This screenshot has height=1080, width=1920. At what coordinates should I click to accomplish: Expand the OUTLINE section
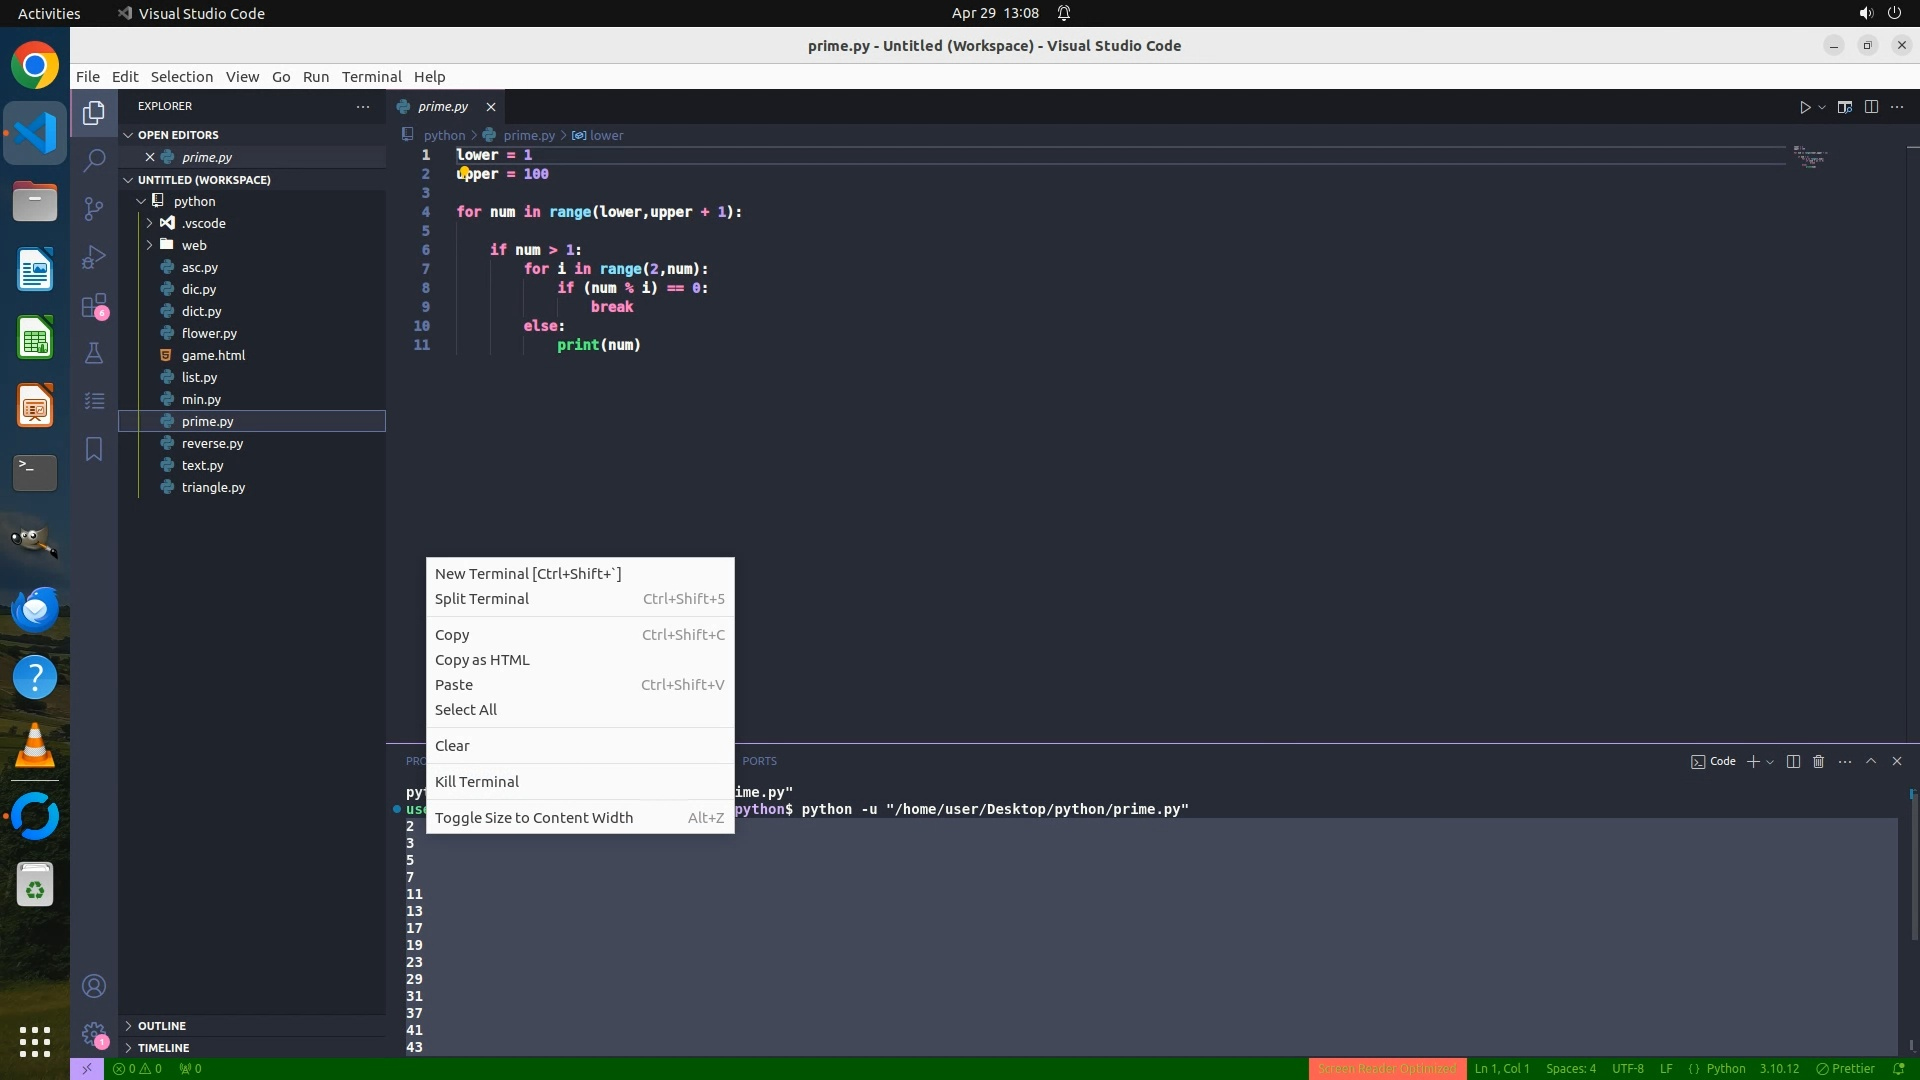(162, 1026)
